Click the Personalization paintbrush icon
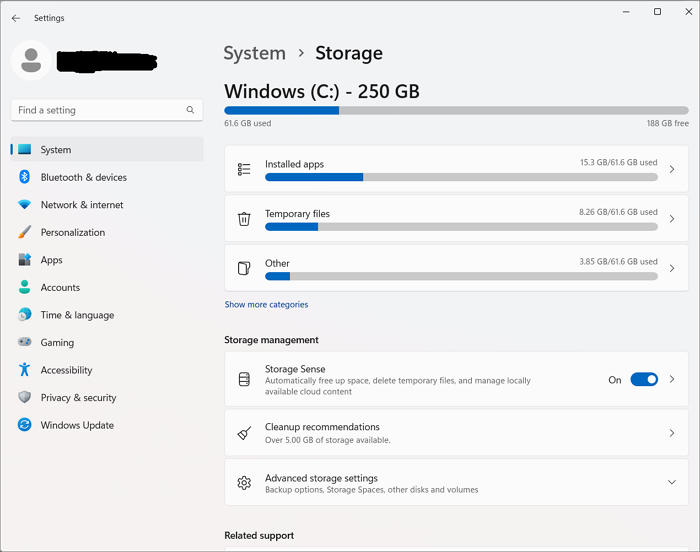Image resolution: width=700 pixels, height=552 pixels. click(24, 232)
